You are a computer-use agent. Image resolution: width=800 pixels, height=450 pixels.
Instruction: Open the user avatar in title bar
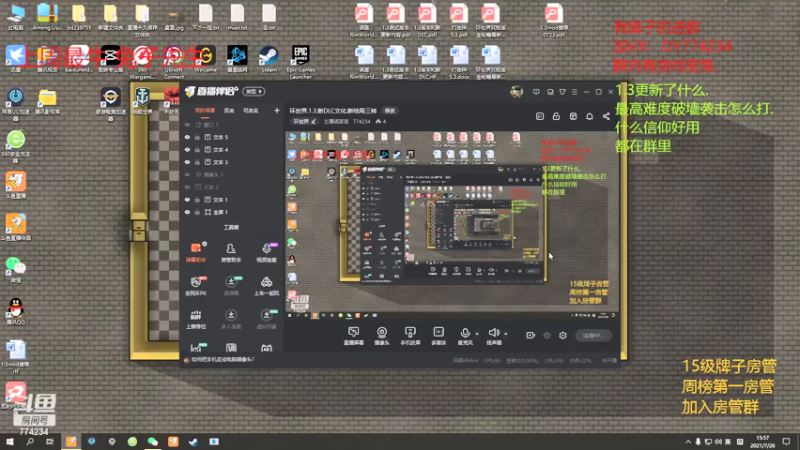coord(516,92)
